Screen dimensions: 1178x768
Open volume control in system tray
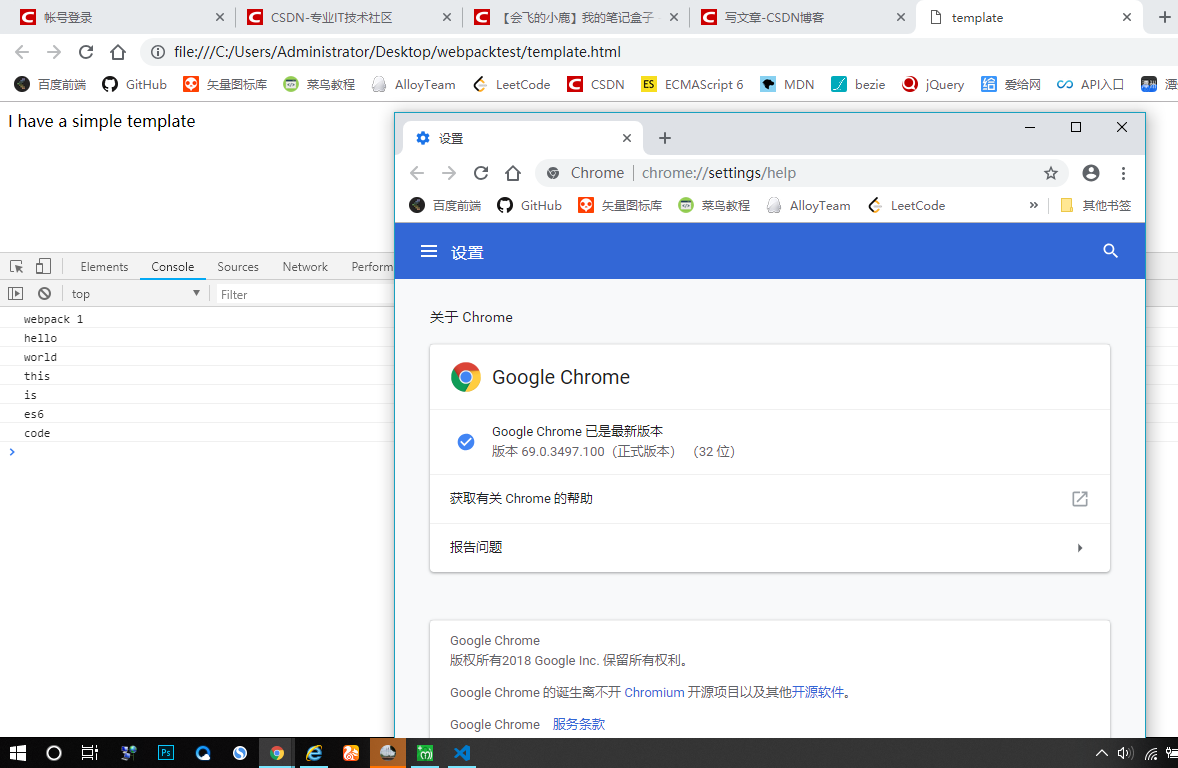[1125, 753]
